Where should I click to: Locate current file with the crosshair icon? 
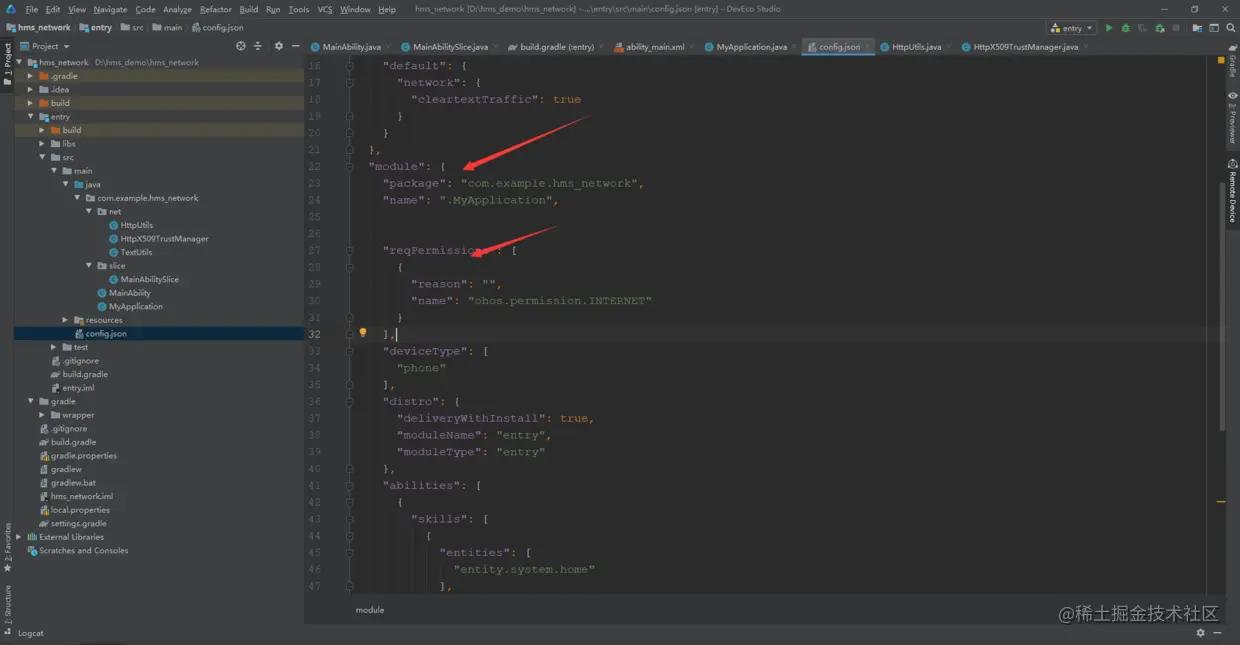[x=240, y=46]
